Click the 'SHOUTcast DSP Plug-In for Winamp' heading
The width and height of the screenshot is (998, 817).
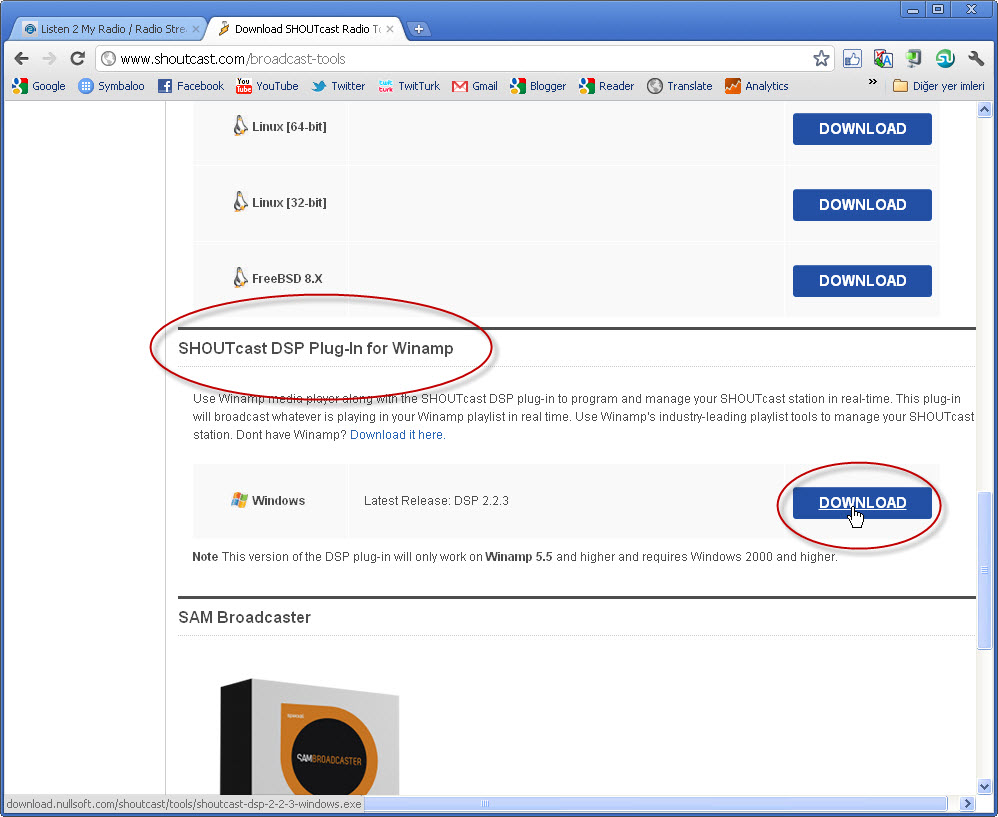(x=316, y=349)
